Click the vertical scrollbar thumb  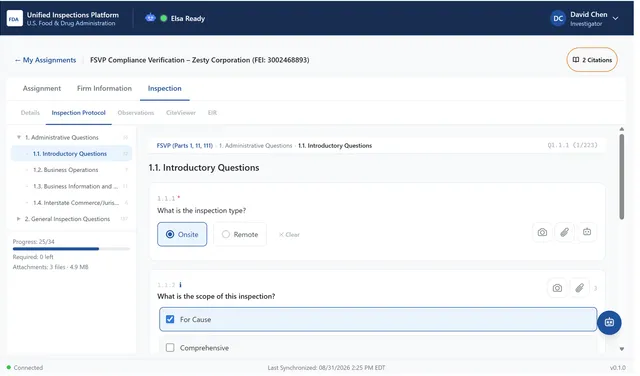click(x=621, y=177)
